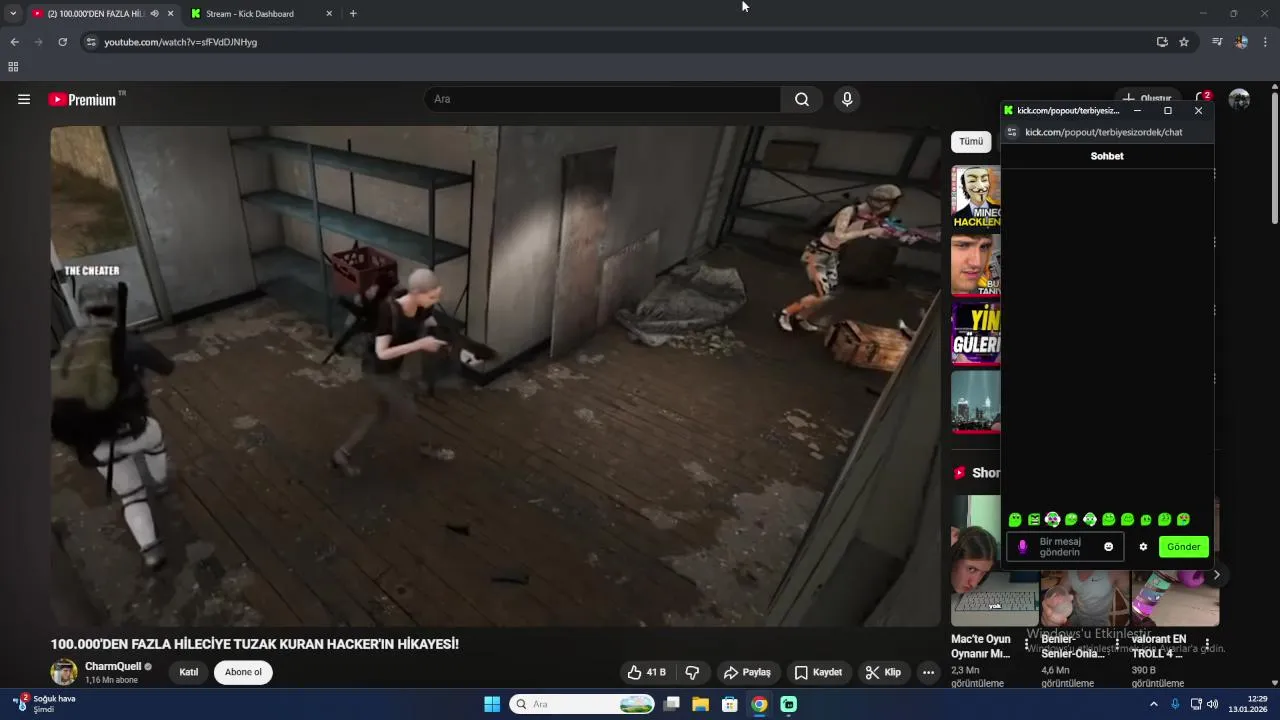This screenshot has height=720, width=1280.
Task: Click the Katıl join button
Action: click(189, 672)
